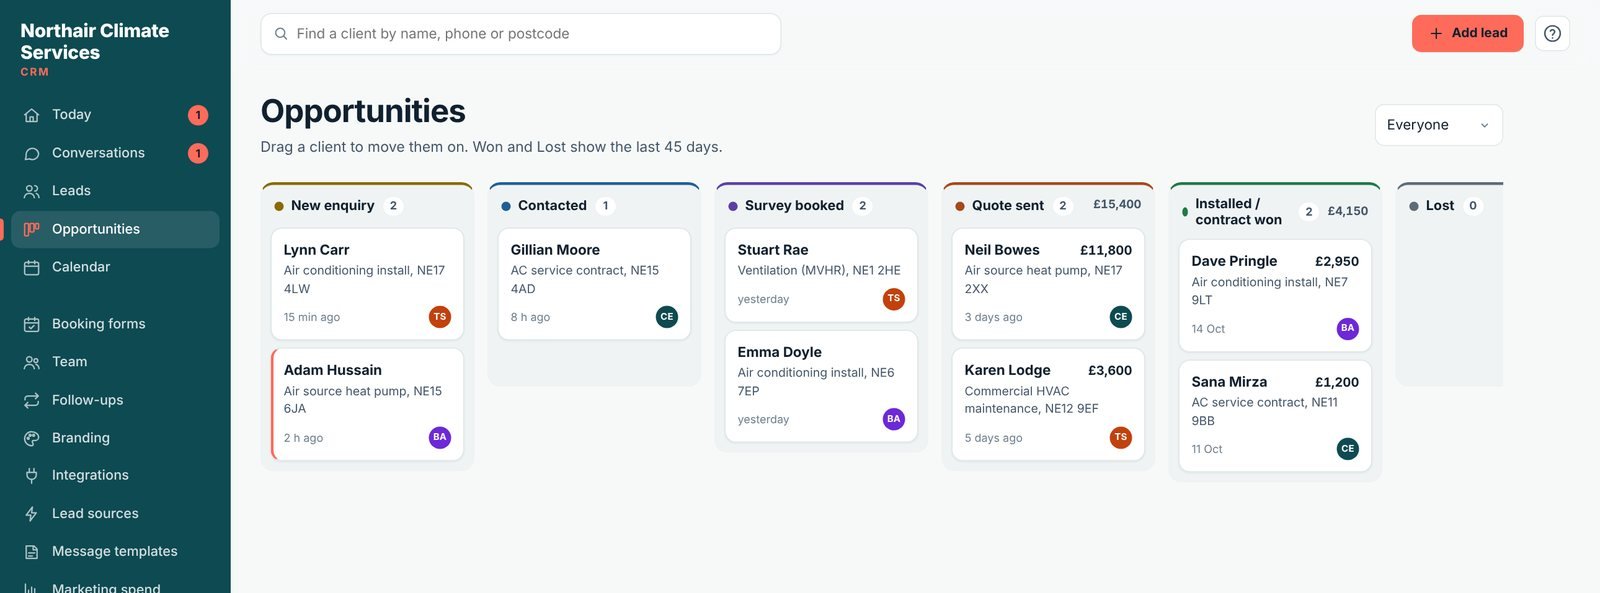Click the Opportunities page heading
This screenshot has width=1600, height=593.
point(363,111)
